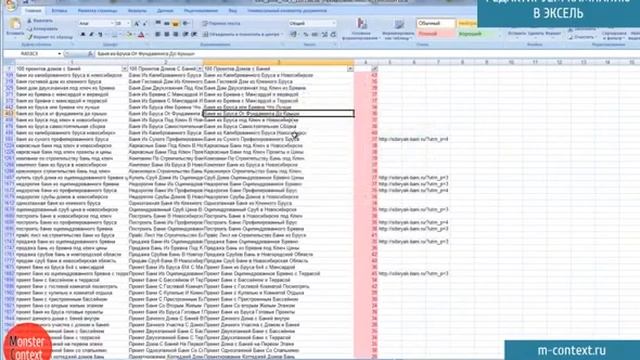640x360 pixels.
Task: Switch to the Главная ribbon tab
Action: coord(33,11)
